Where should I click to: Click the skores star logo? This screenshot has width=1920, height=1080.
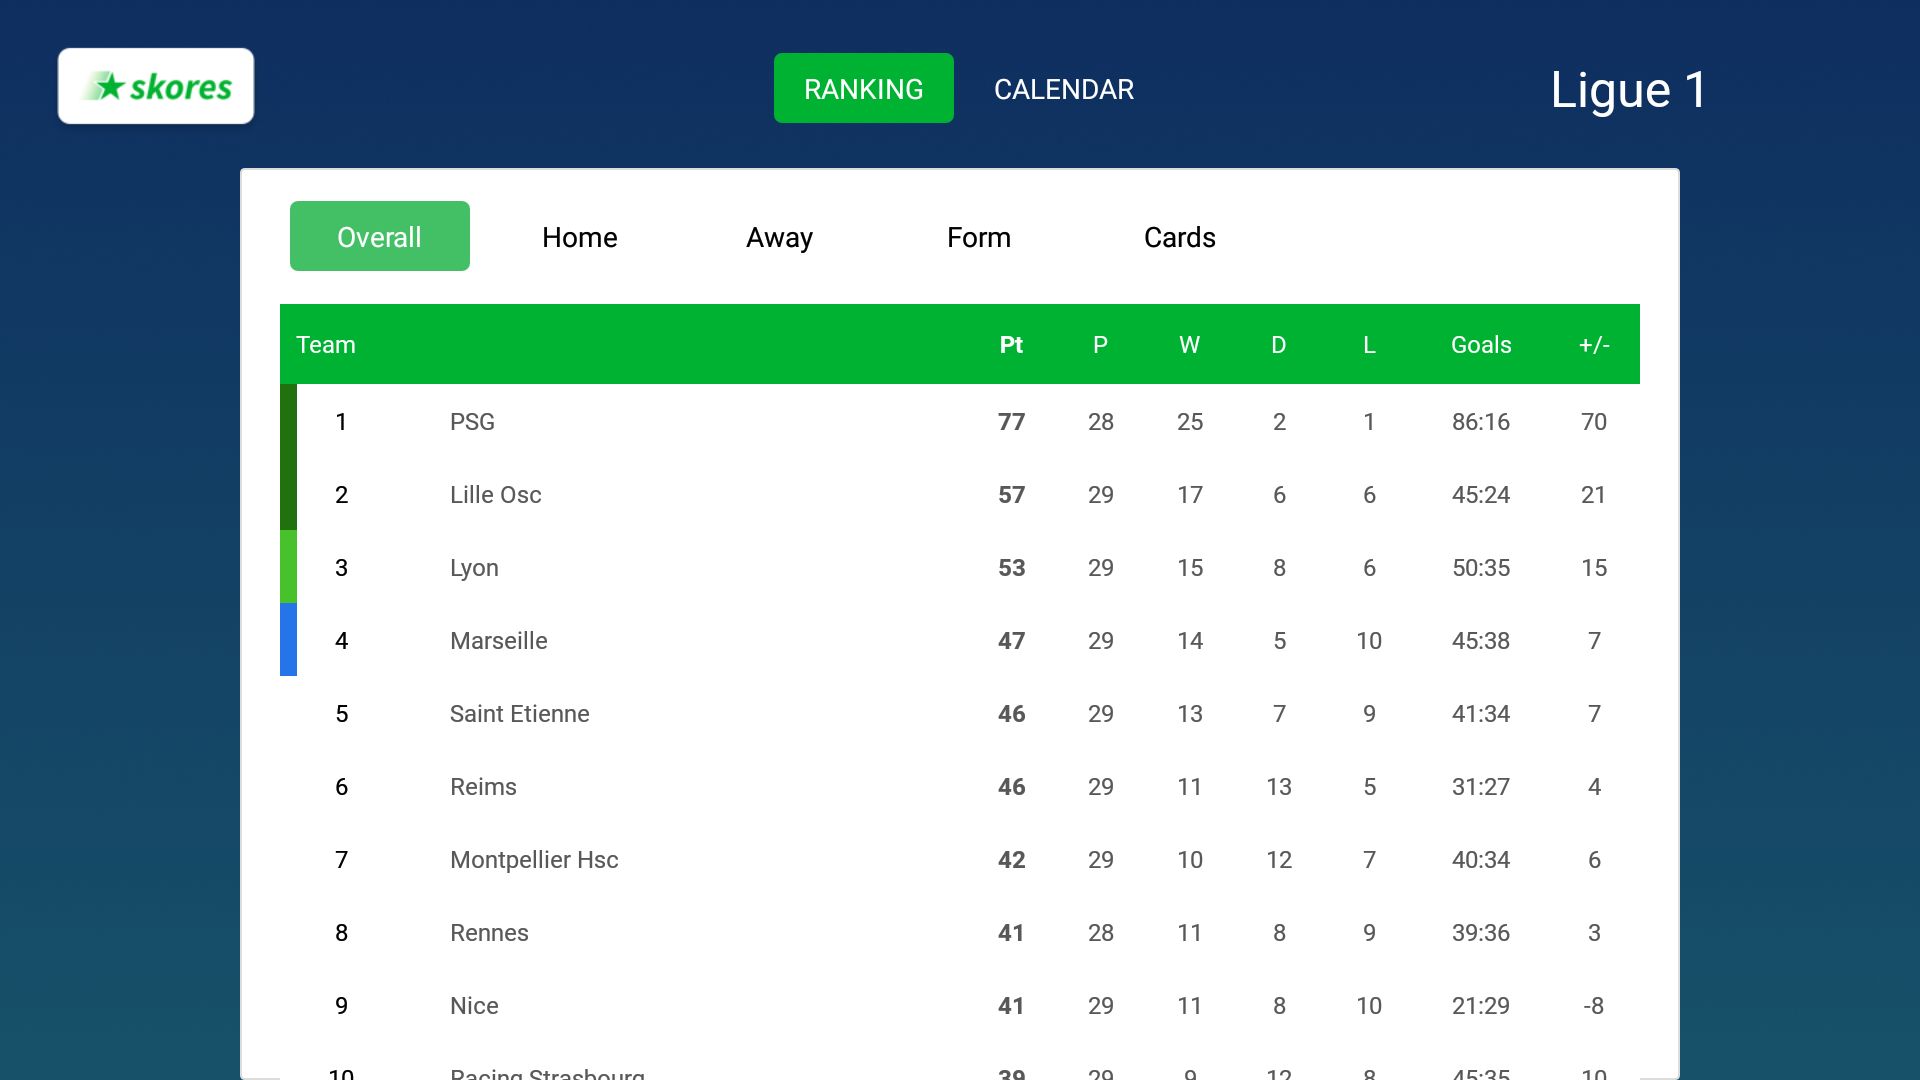(156, 86)
